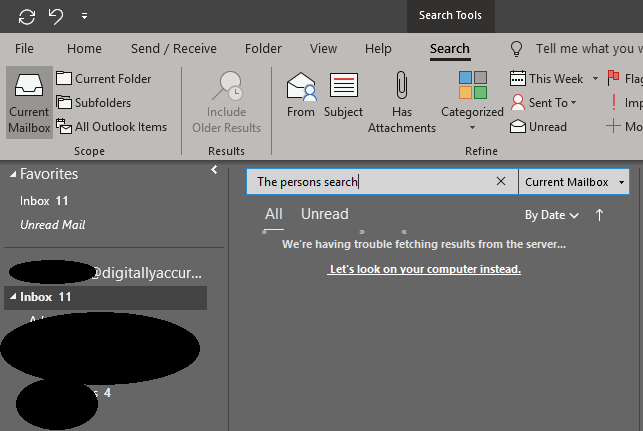This screenshot has width=643, height=431.
Task: Collapse the Favorites section
Action: point(13,174)
